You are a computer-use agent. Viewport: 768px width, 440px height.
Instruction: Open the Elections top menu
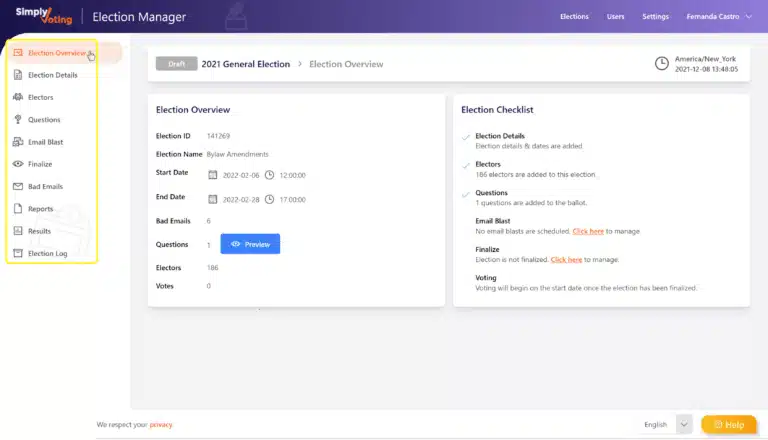click(574, 16)
